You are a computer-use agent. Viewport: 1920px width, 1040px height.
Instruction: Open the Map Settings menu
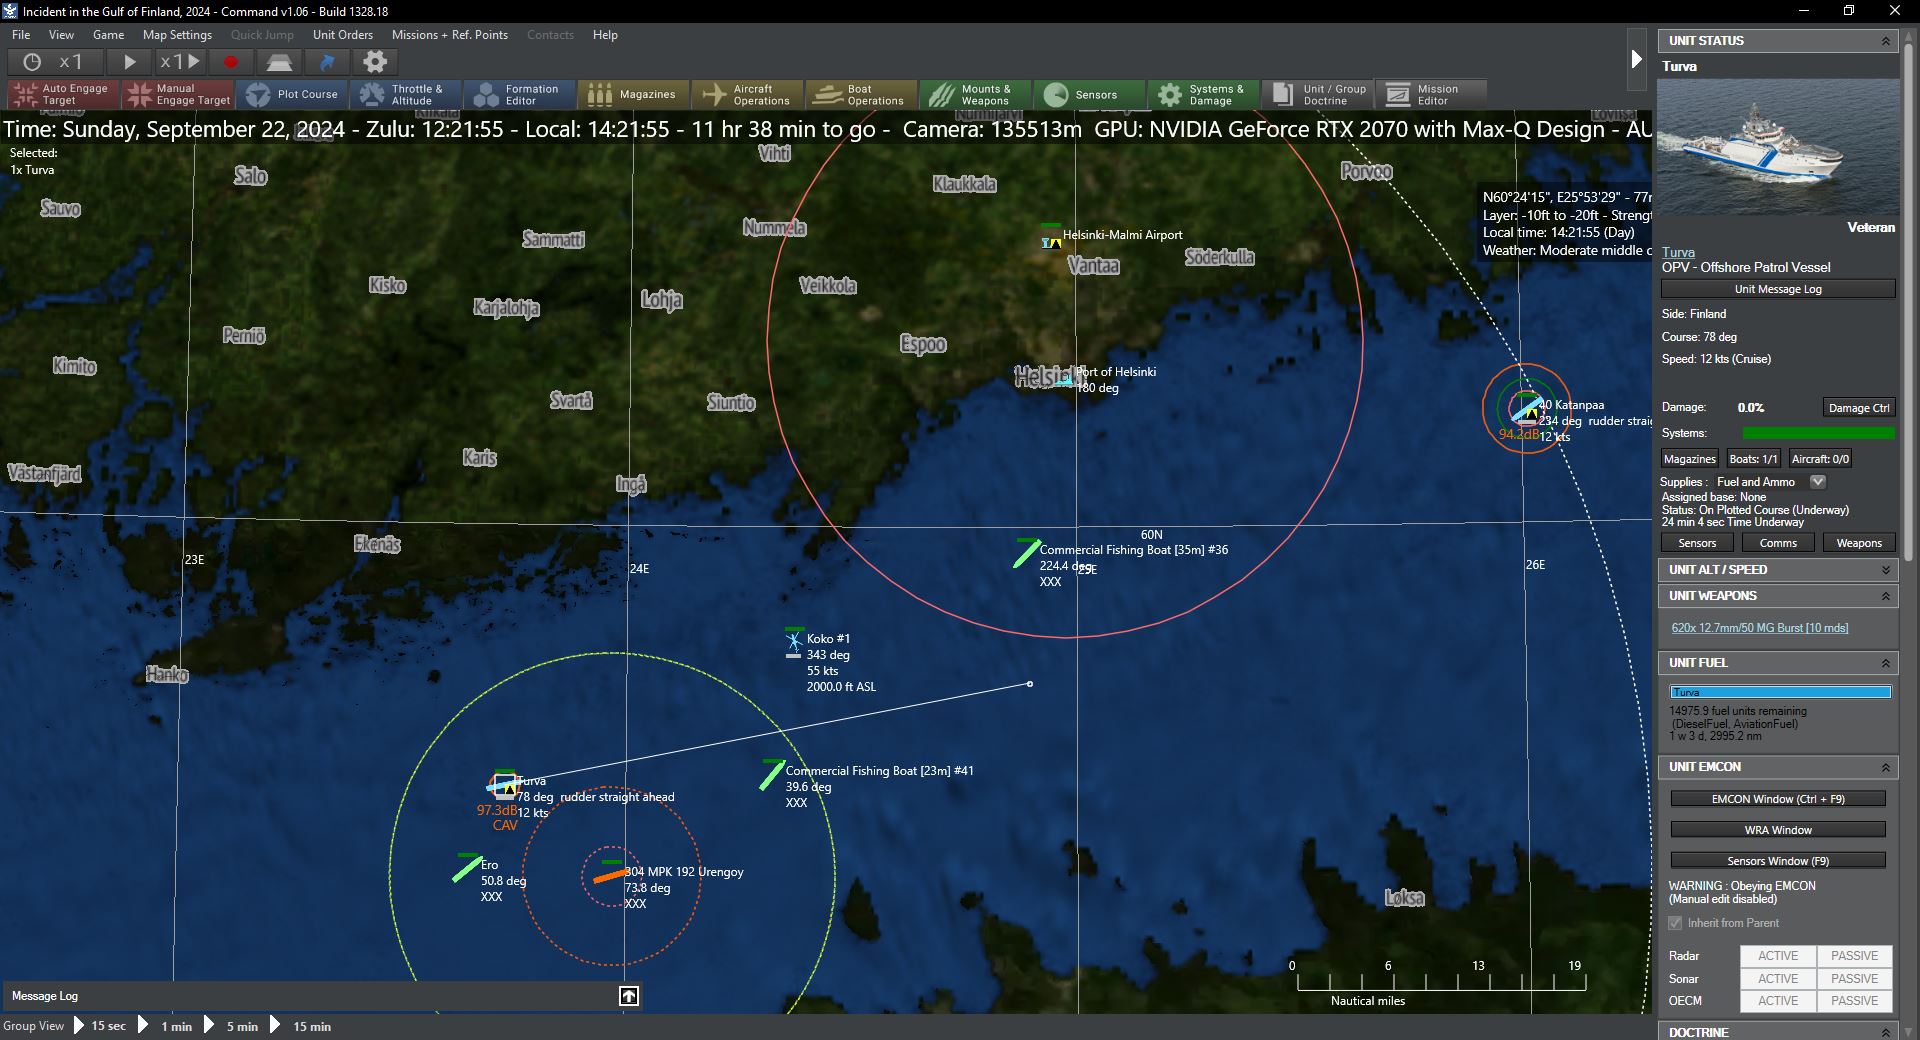point(177,35)
